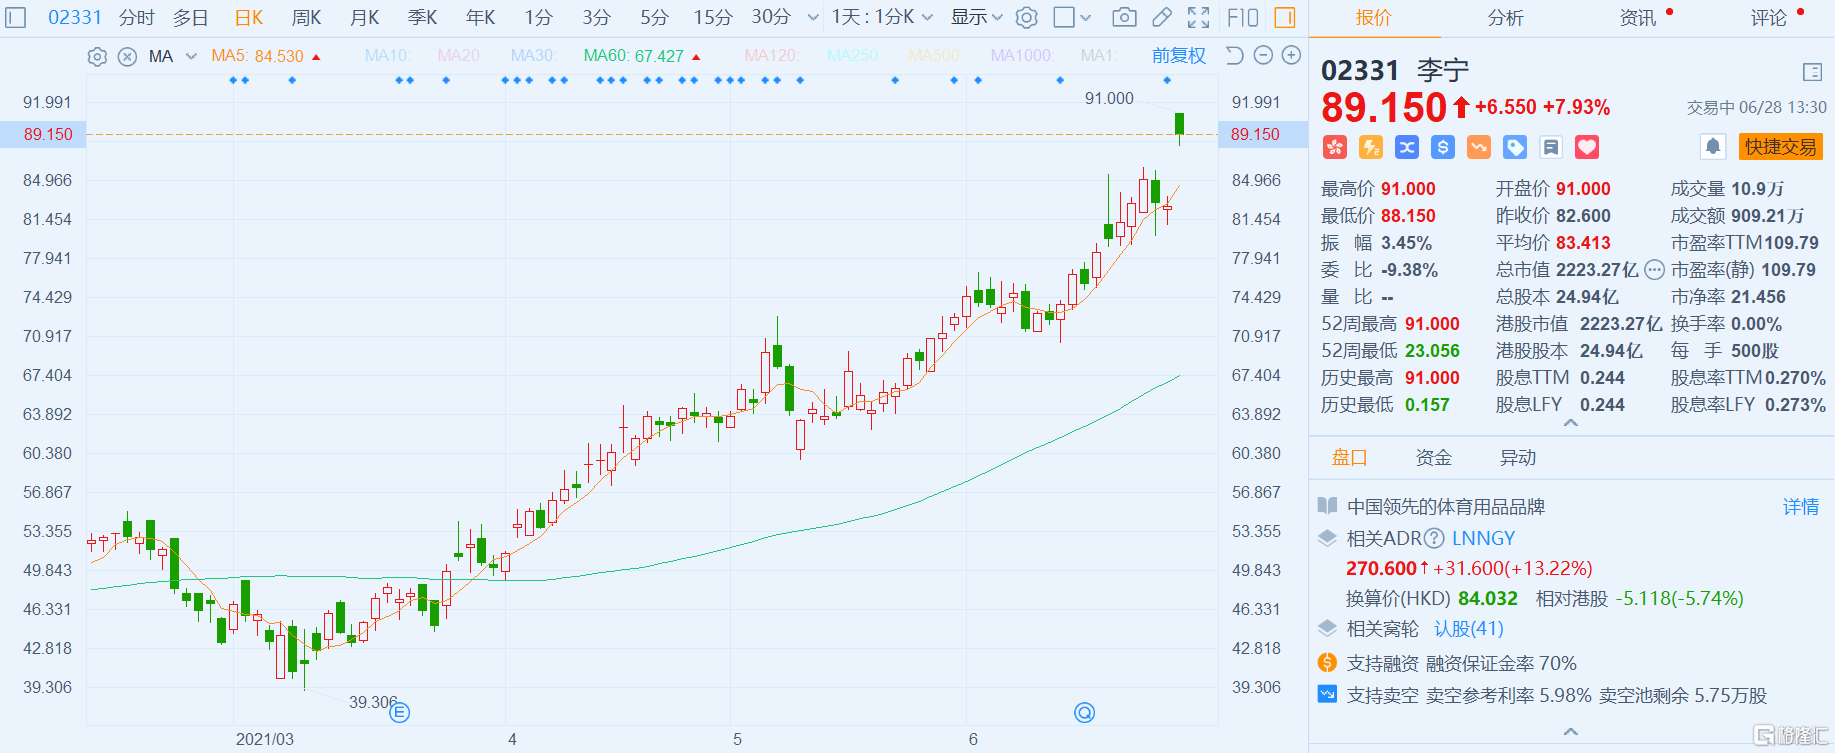Image resolution: width=1835 pixels, height=753 pixels.
Task: Click the orange lightning Level 2 icon
Action: 1371,147
